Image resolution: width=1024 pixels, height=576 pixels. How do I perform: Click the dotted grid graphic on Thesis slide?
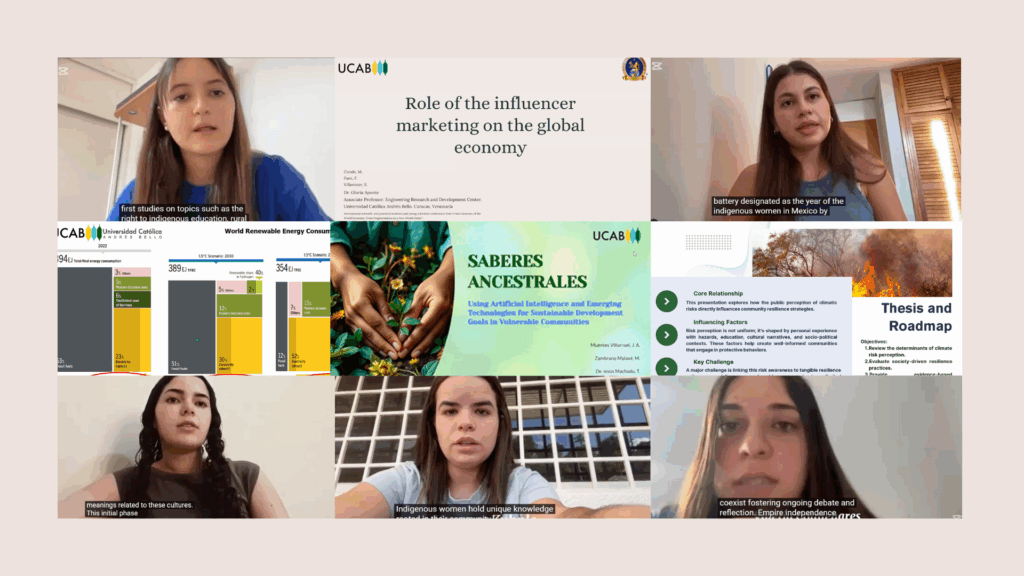click(x=708, y=242)
